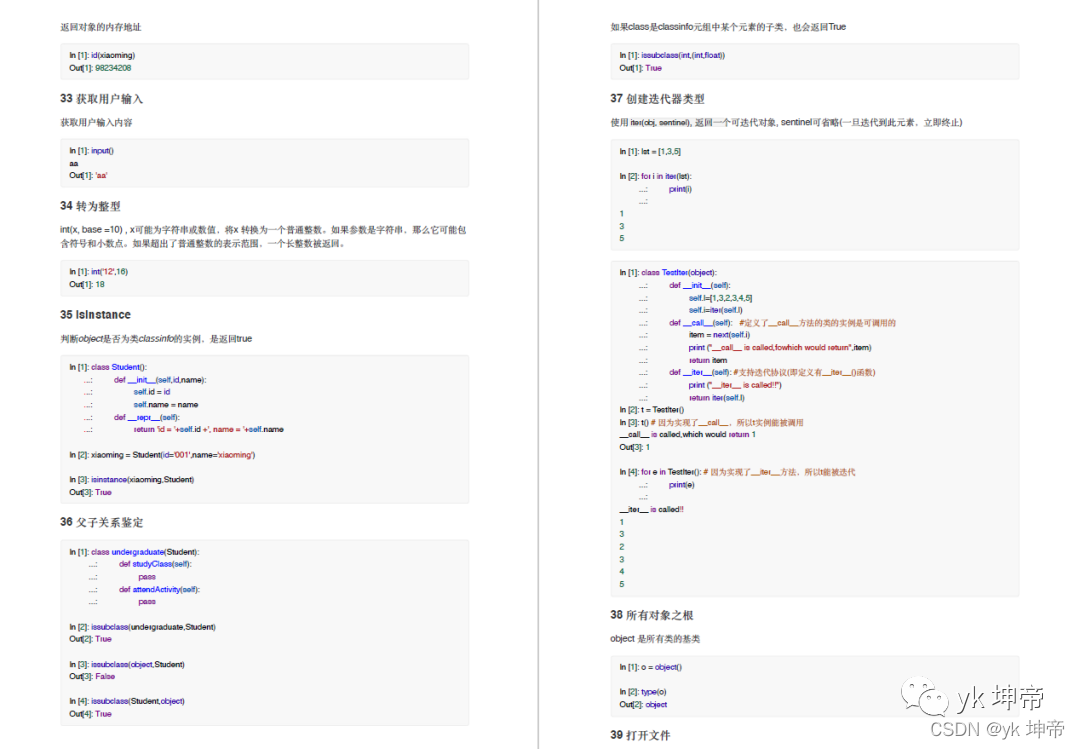This screenshot has height=749, width=1080.
Task: Click the line "In [1]: class TestIter(object):"
Action: [668, 272]
